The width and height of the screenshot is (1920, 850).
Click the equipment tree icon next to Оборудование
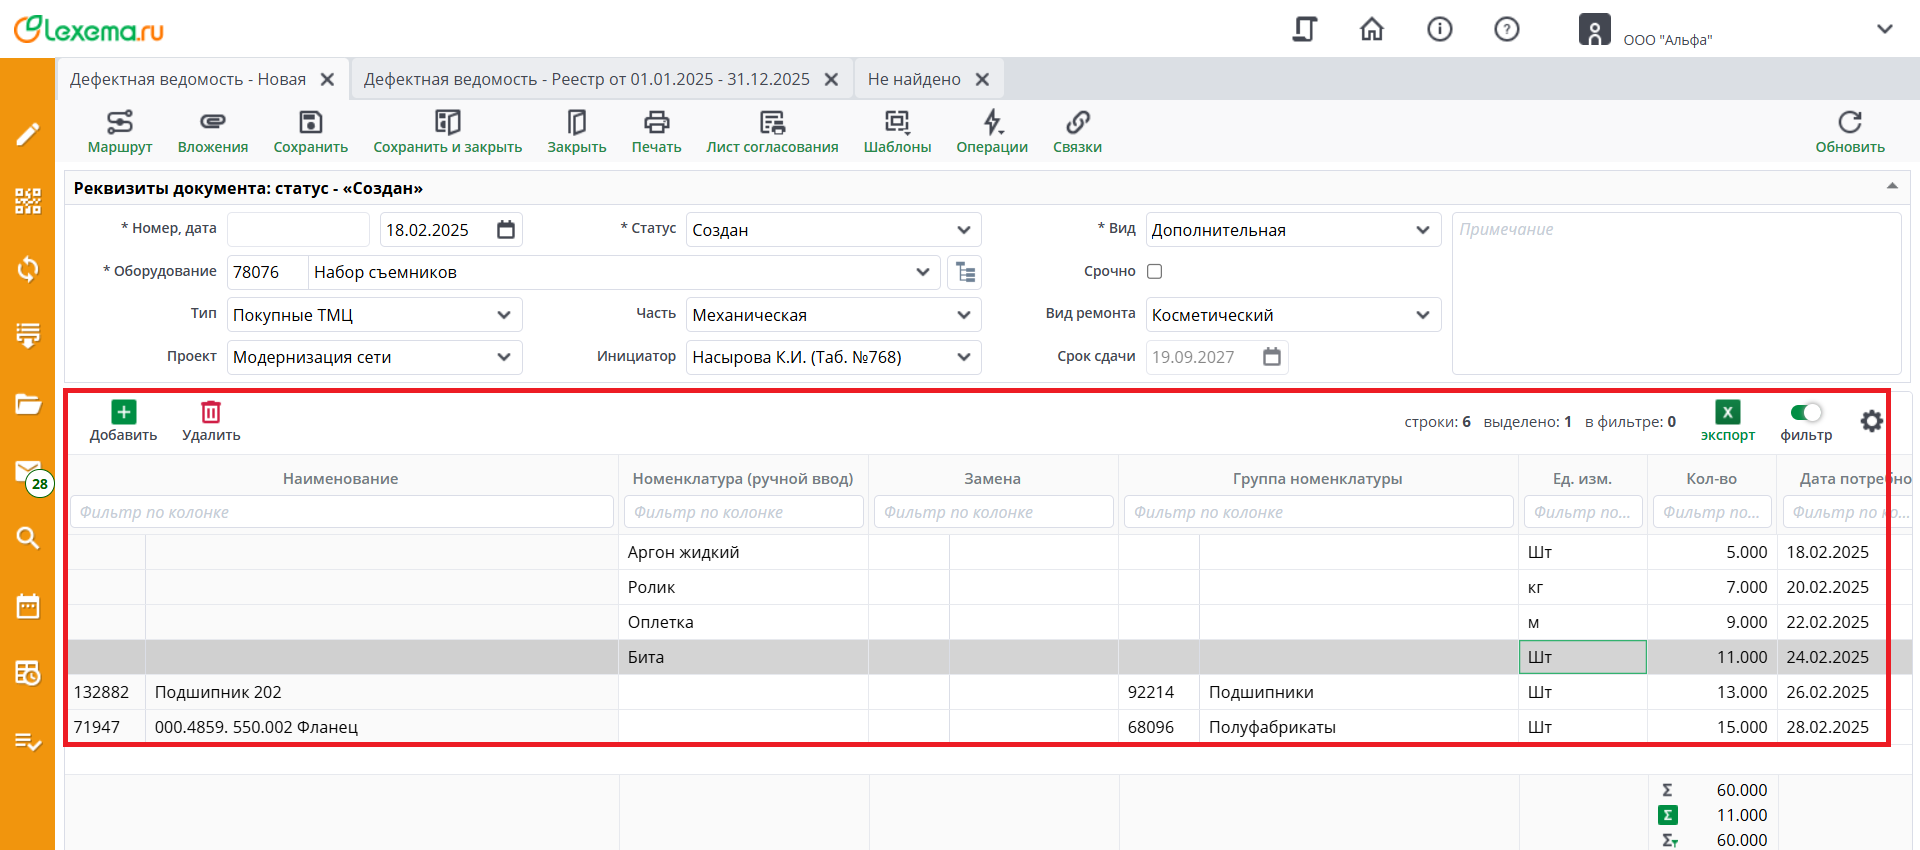965,272
